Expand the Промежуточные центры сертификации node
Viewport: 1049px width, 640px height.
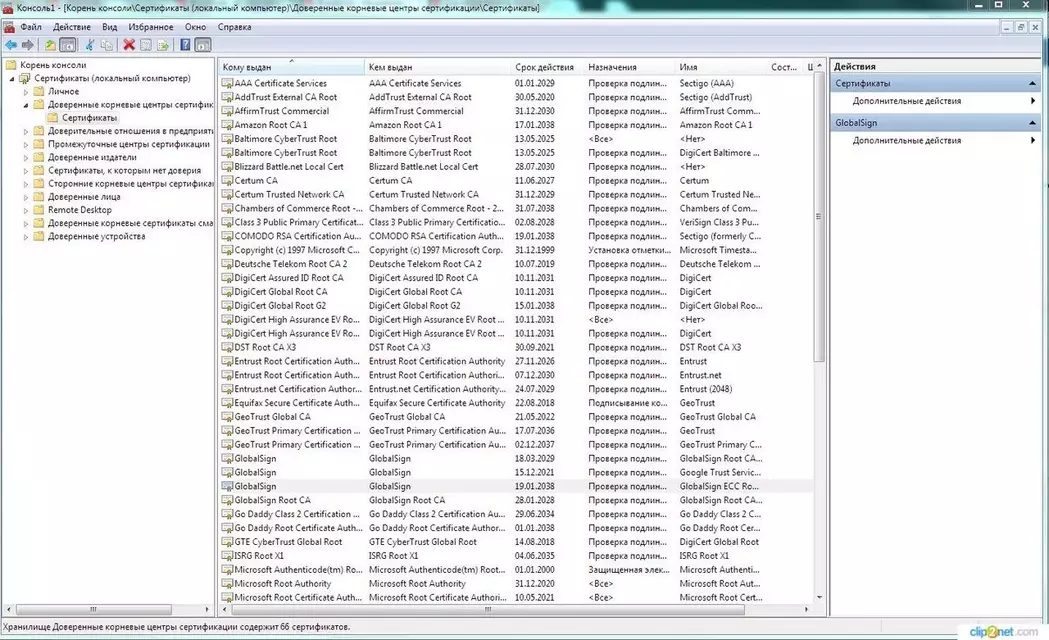pyautogui.click(x=26, y=144)
